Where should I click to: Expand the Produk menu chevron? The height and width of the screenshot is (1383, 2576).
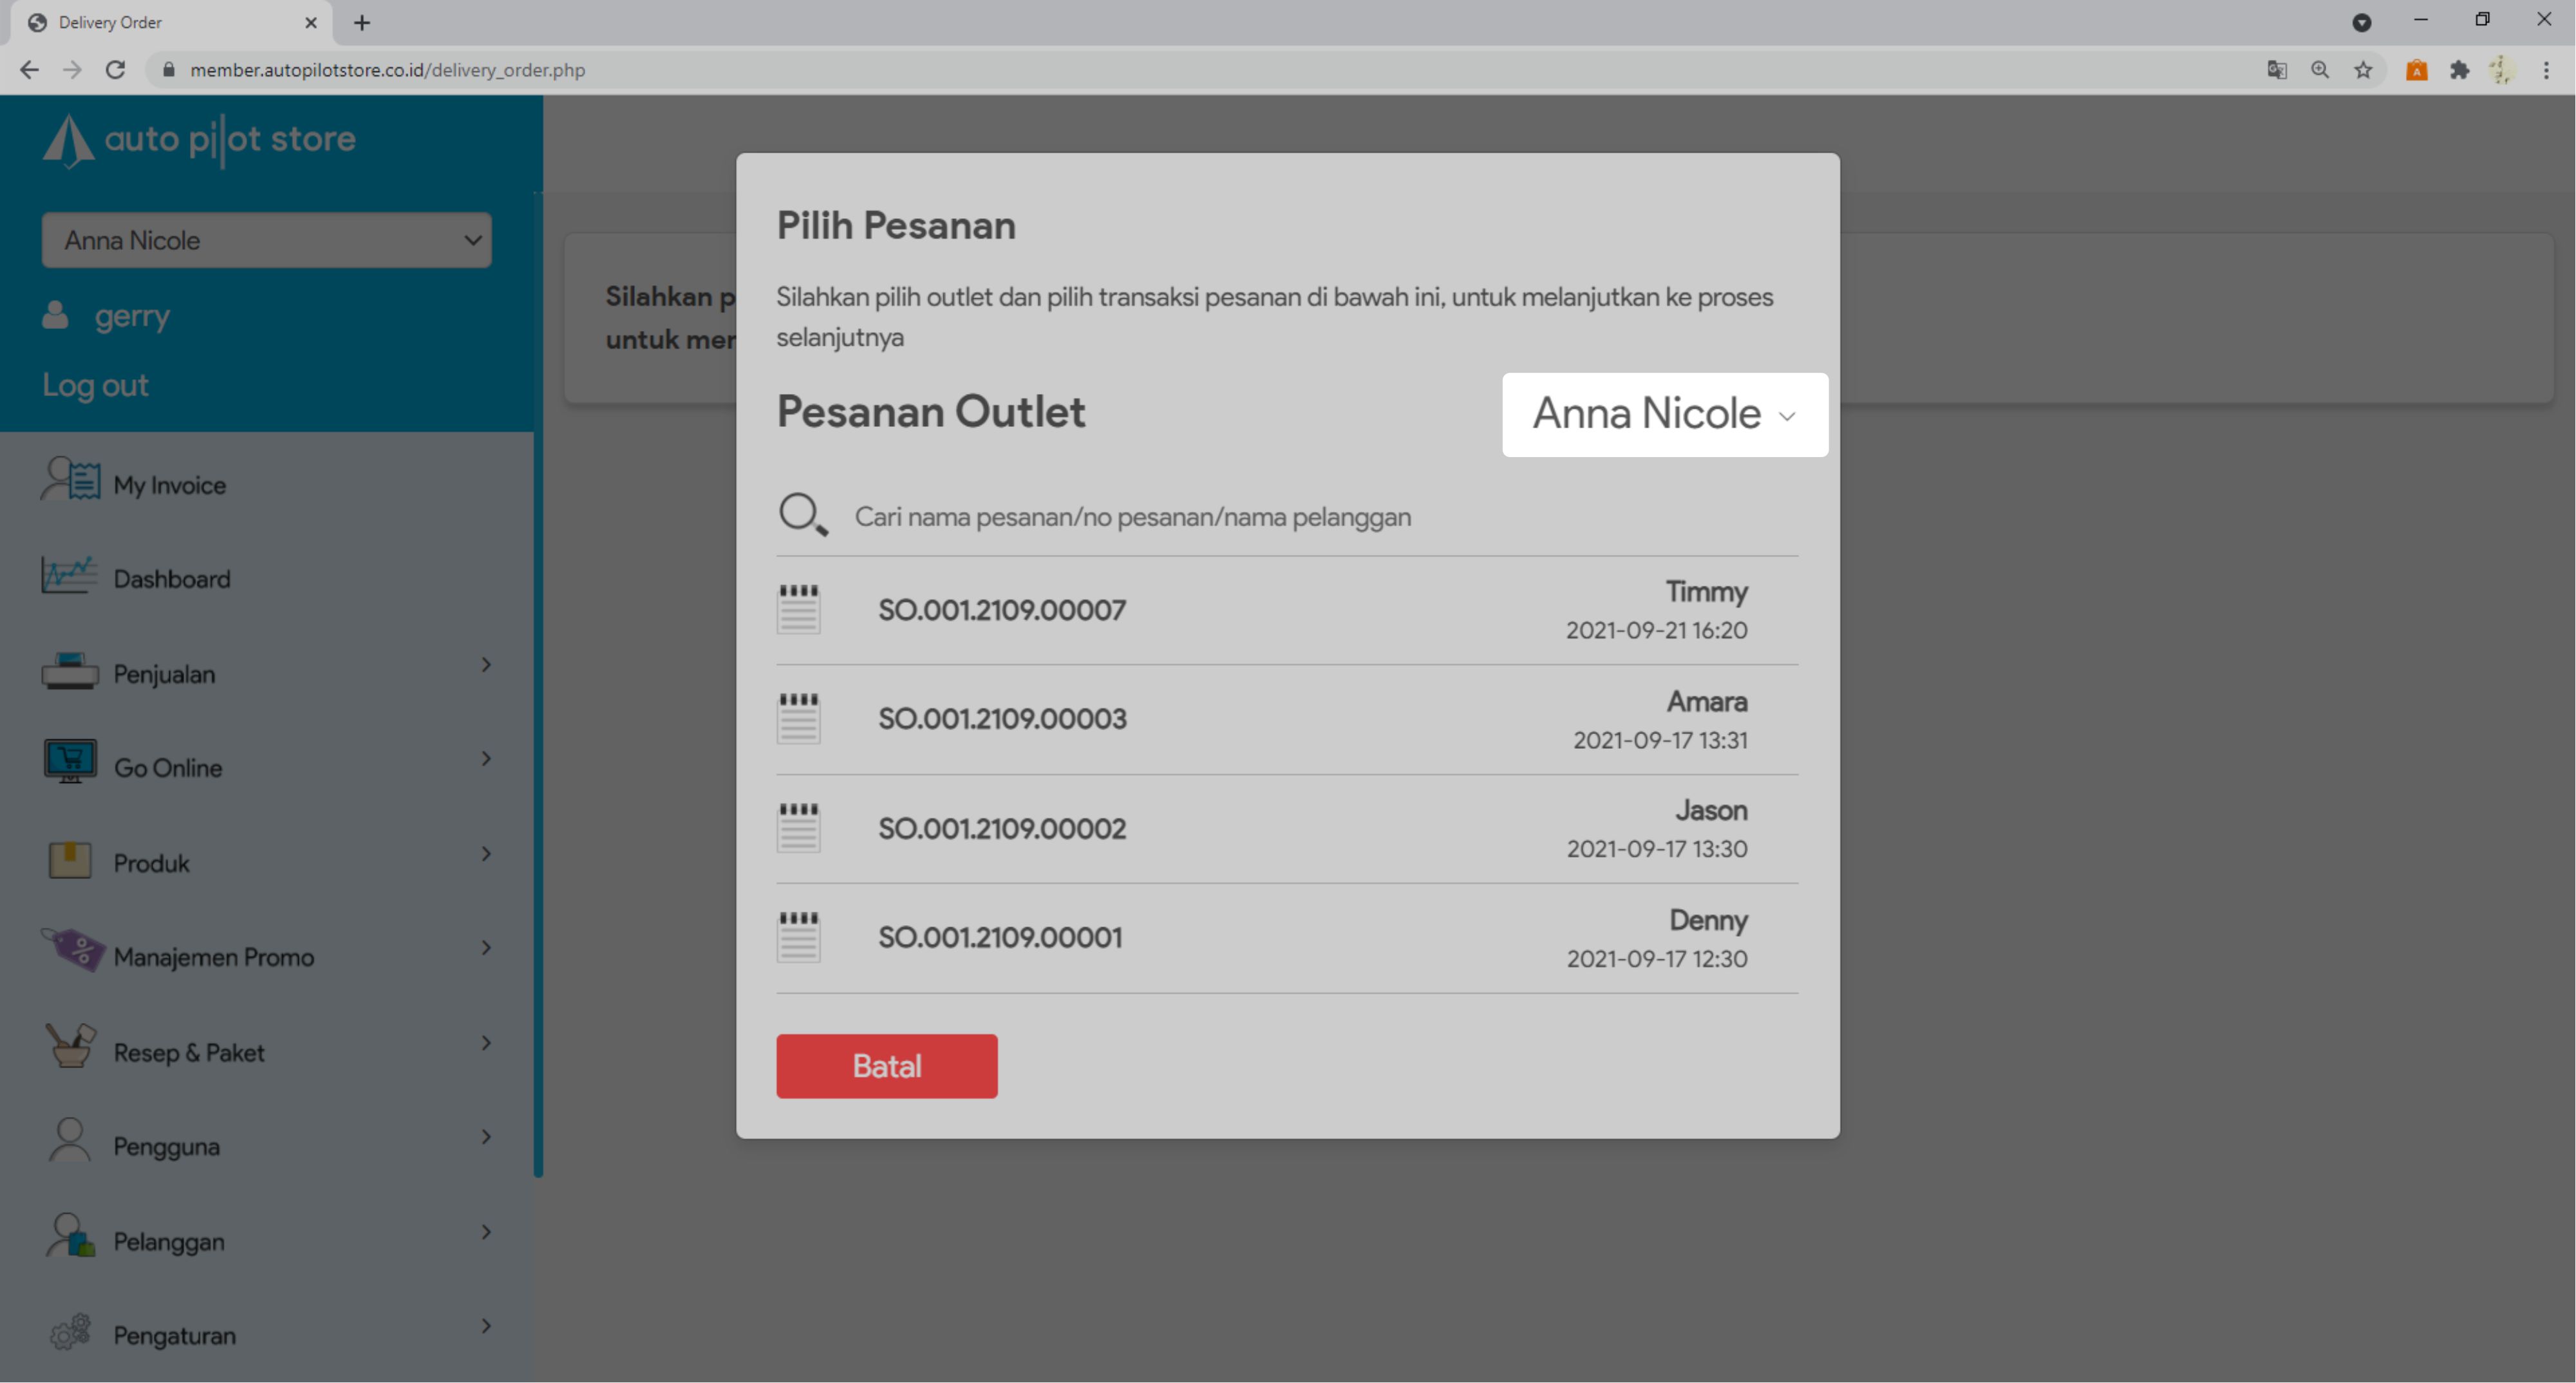(486, 854)
